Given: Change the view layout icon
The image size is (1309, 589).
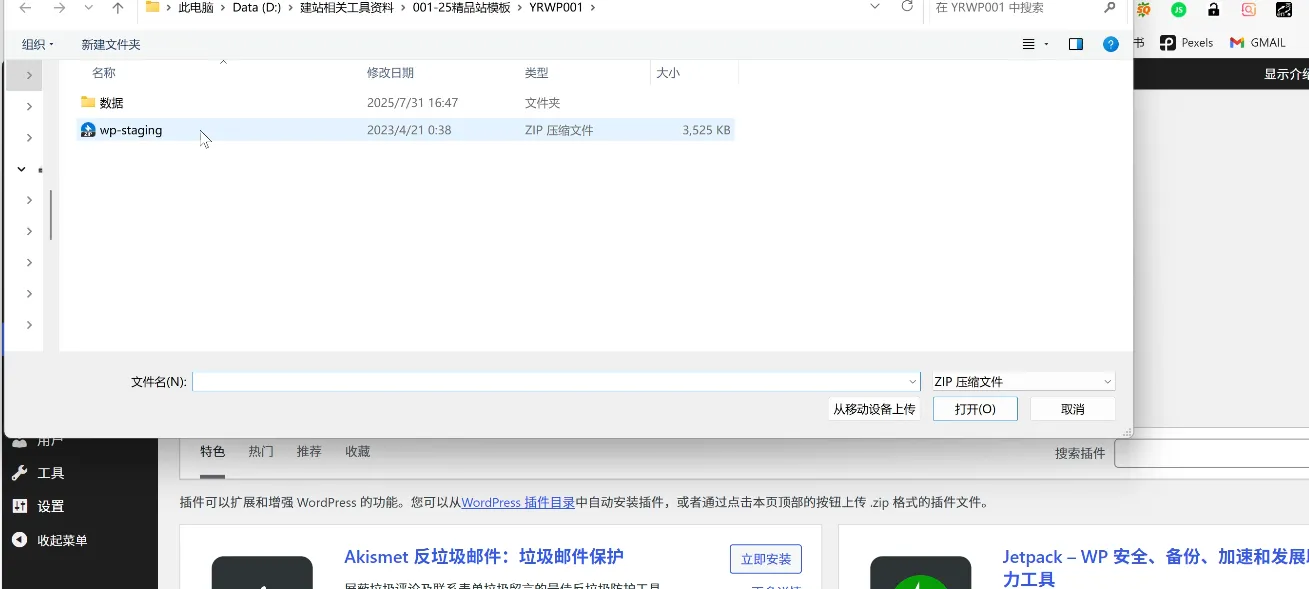Looking at the screenshot, I should (1028, 44).
